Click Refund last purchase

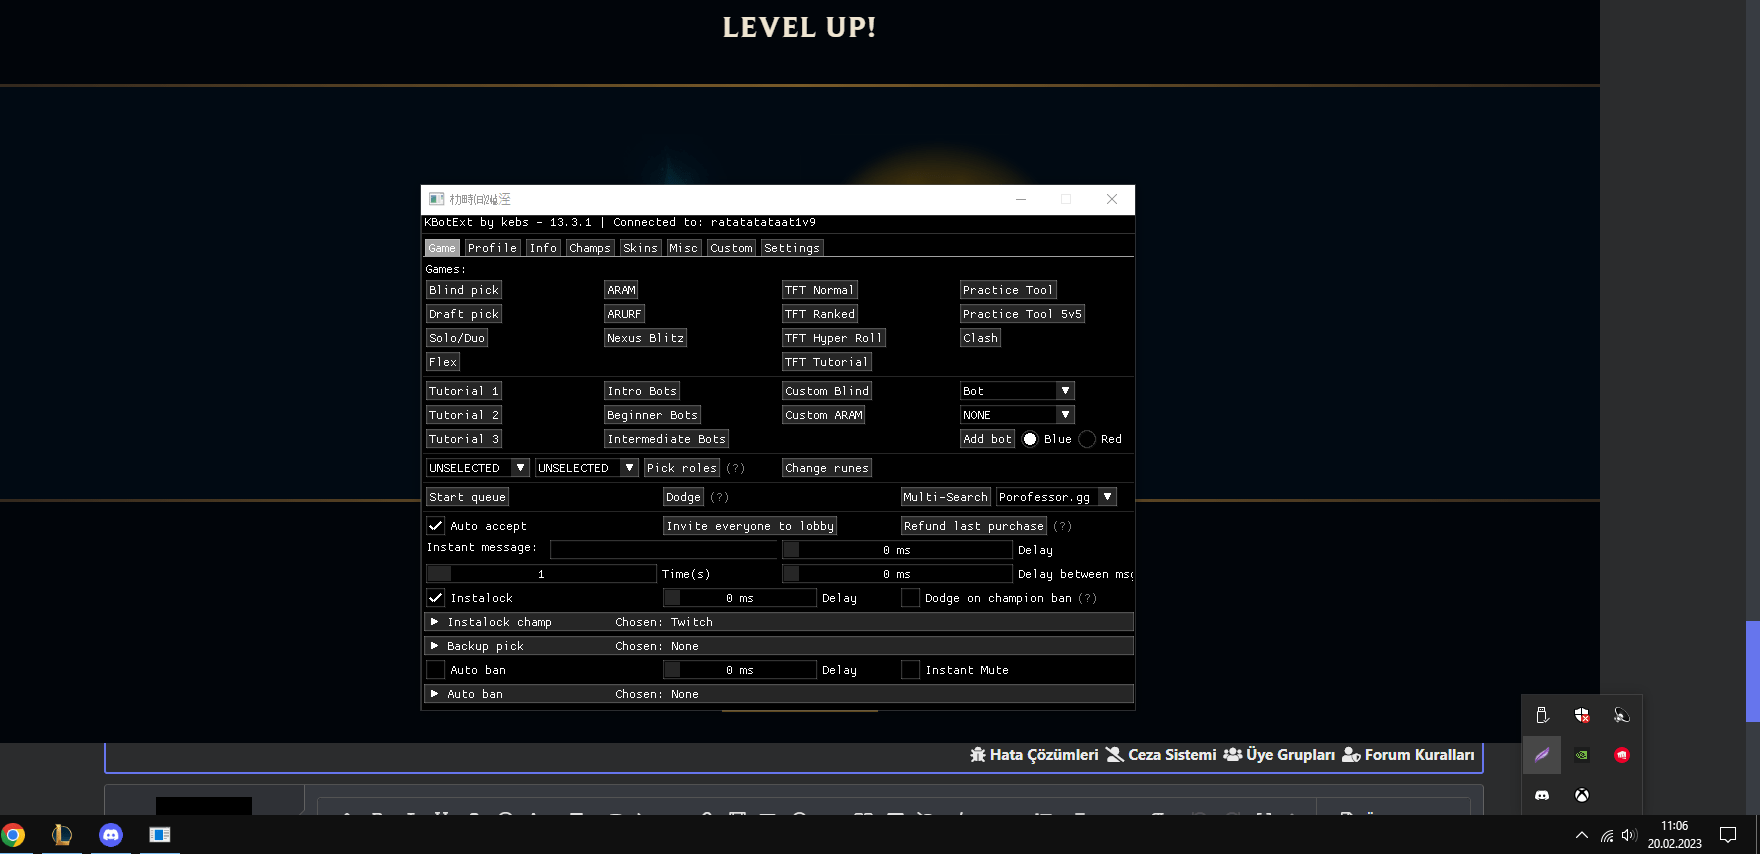(x=974, y=526)
